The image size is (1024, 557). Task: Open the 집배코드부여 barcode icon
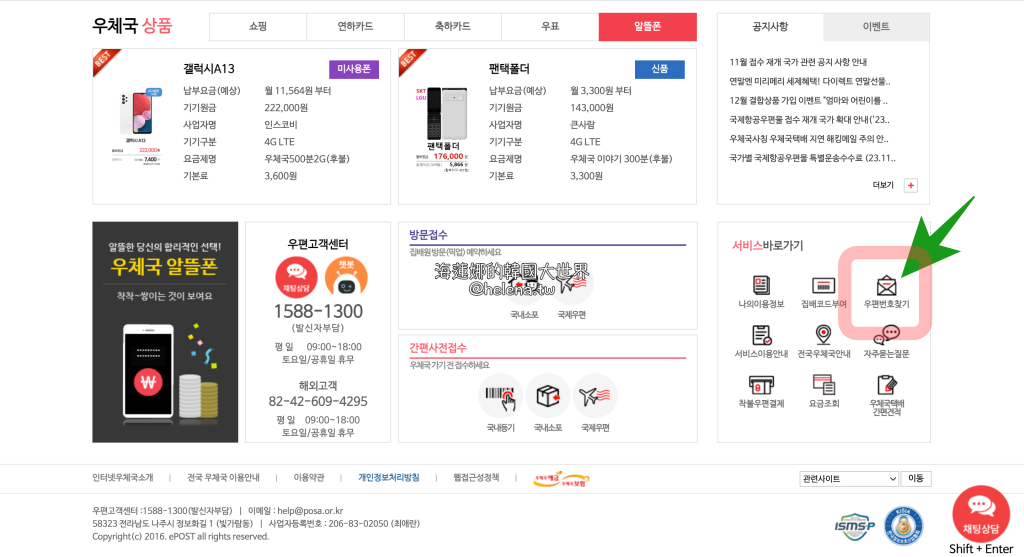[x=823, y=287]
